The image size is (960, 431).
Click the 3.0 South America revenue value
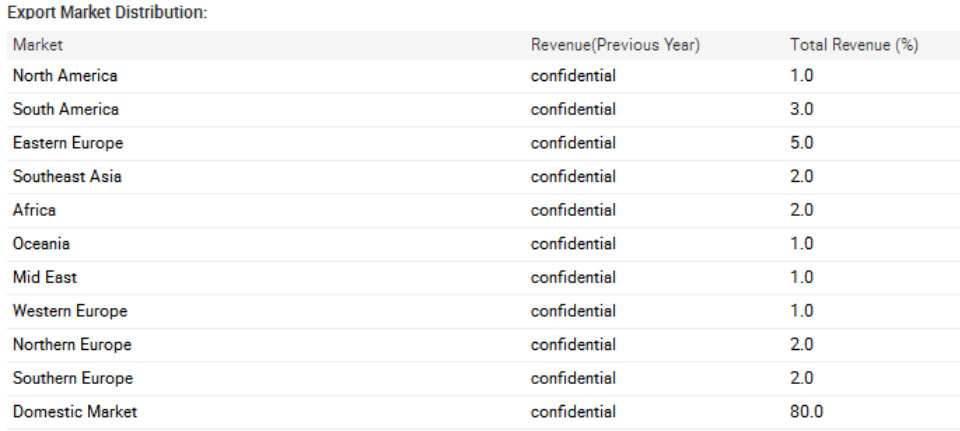point(801,110)
